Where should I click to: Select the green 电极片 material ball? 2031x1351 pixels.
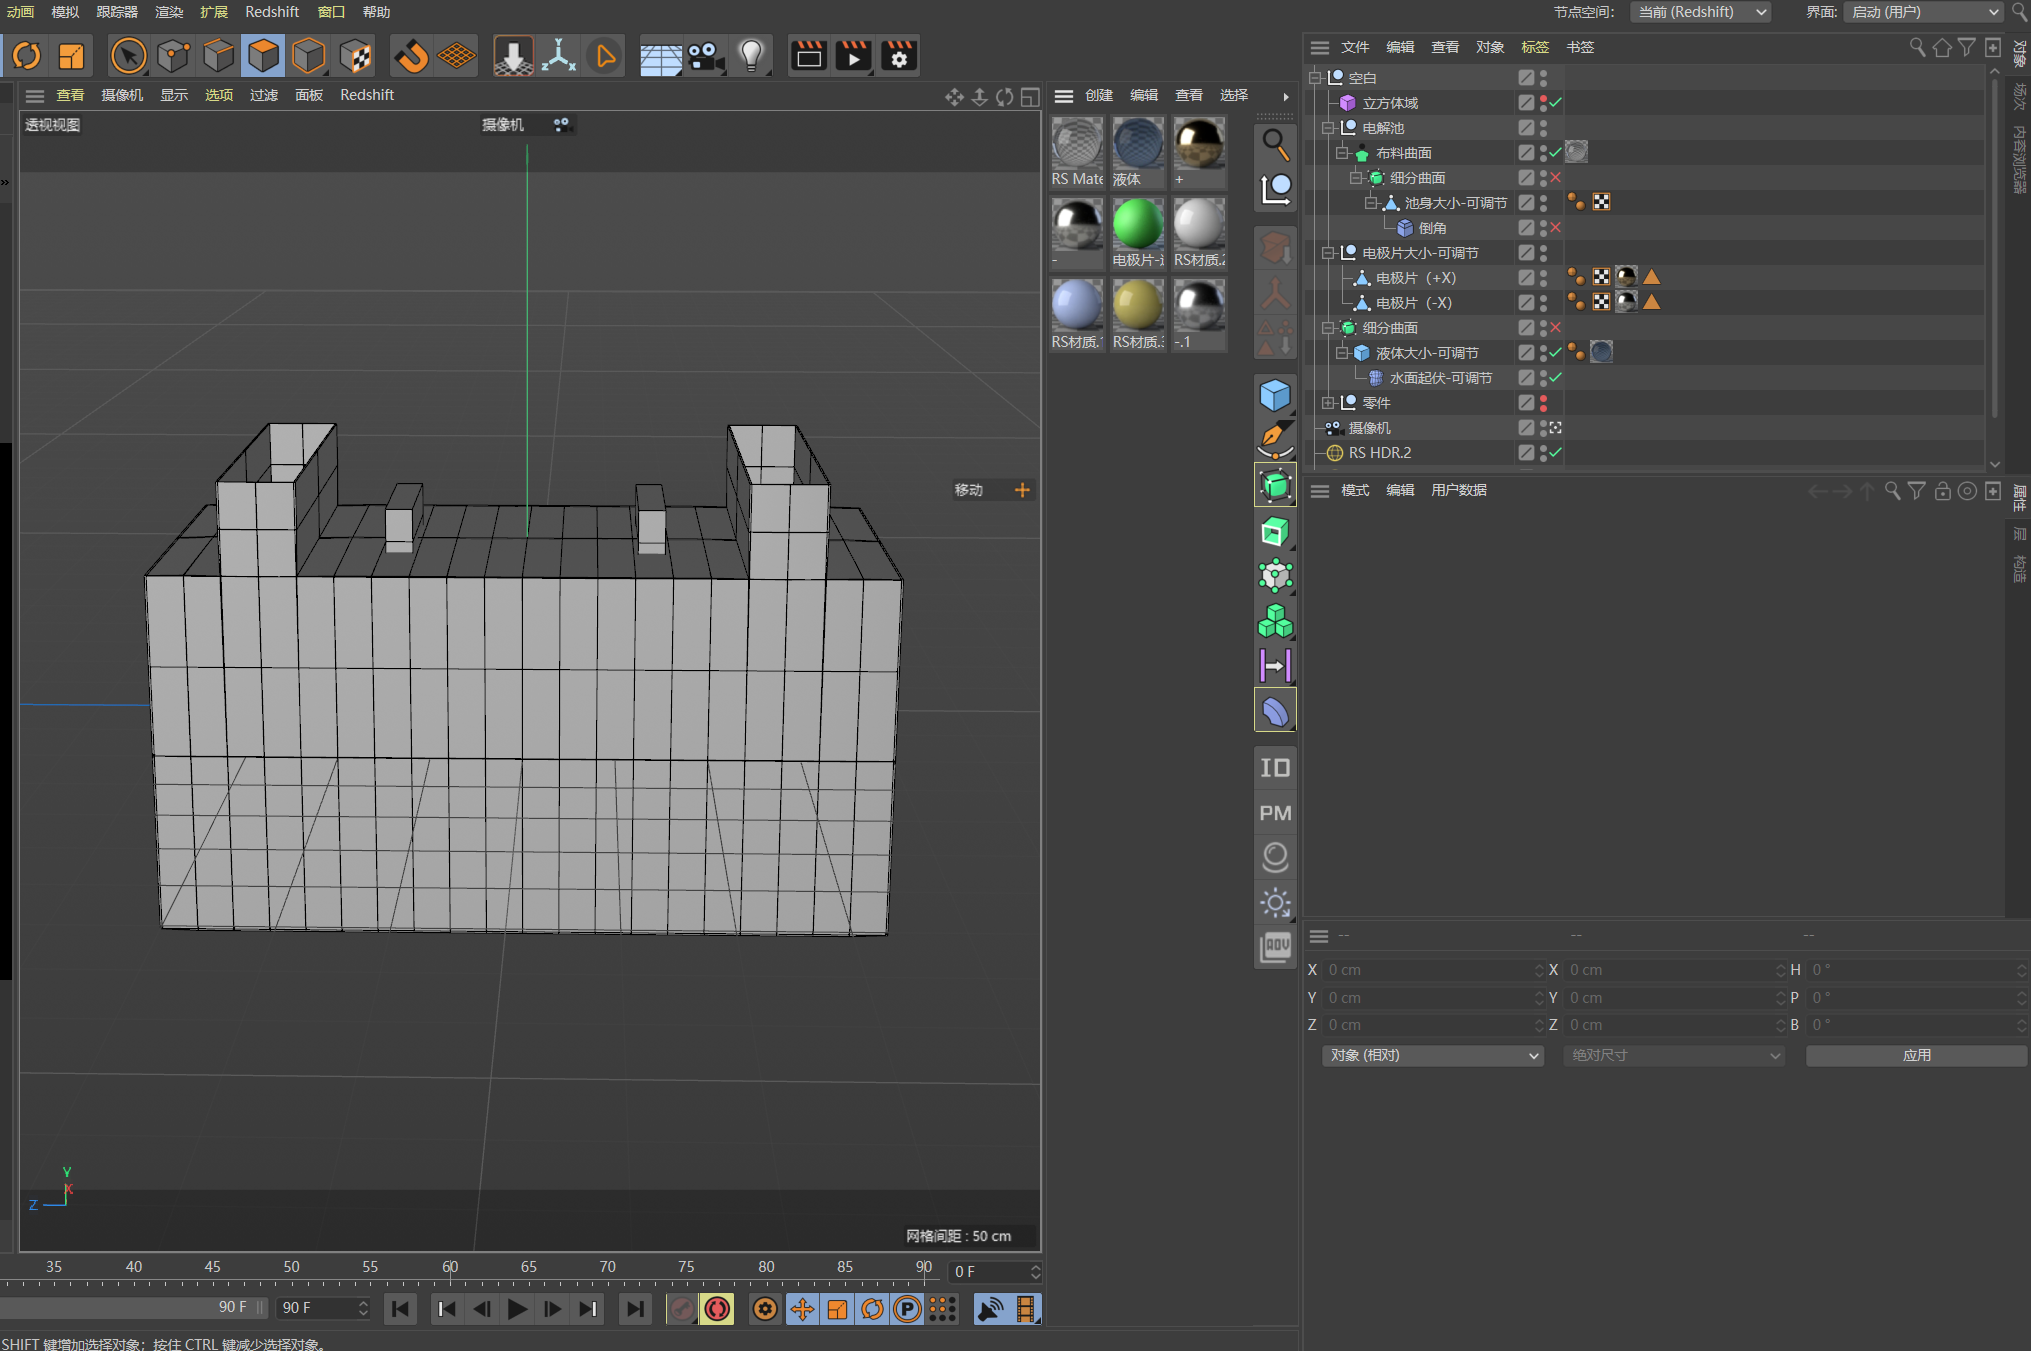pyautogui.click(x=1138, y=224)
